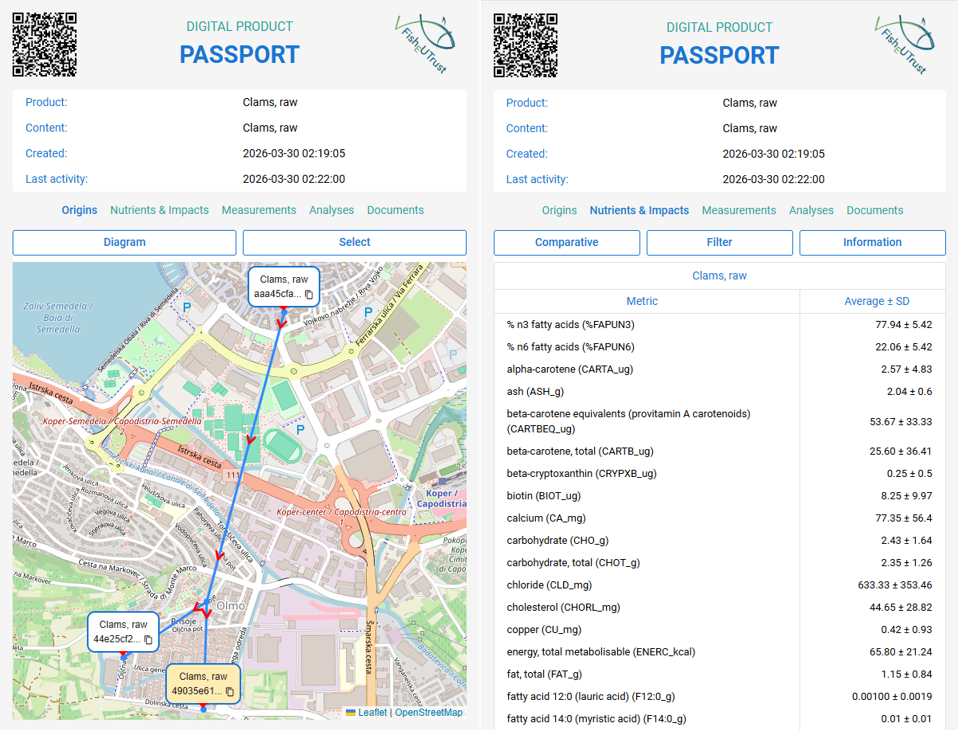Click 'cholesterol (CHORL_mg)' row
Viewport: 959px width, 730px height.
point(719,607)
